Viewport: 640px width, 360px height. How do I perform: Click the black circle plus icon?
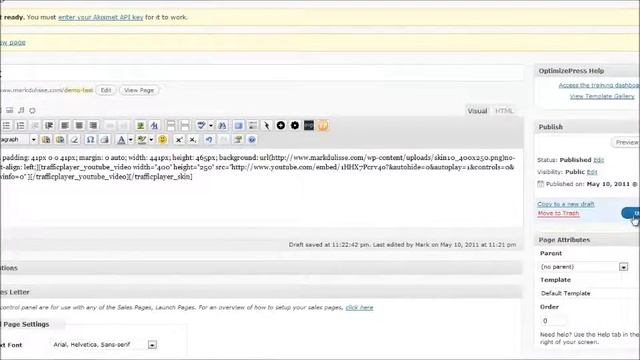(281, 125)
